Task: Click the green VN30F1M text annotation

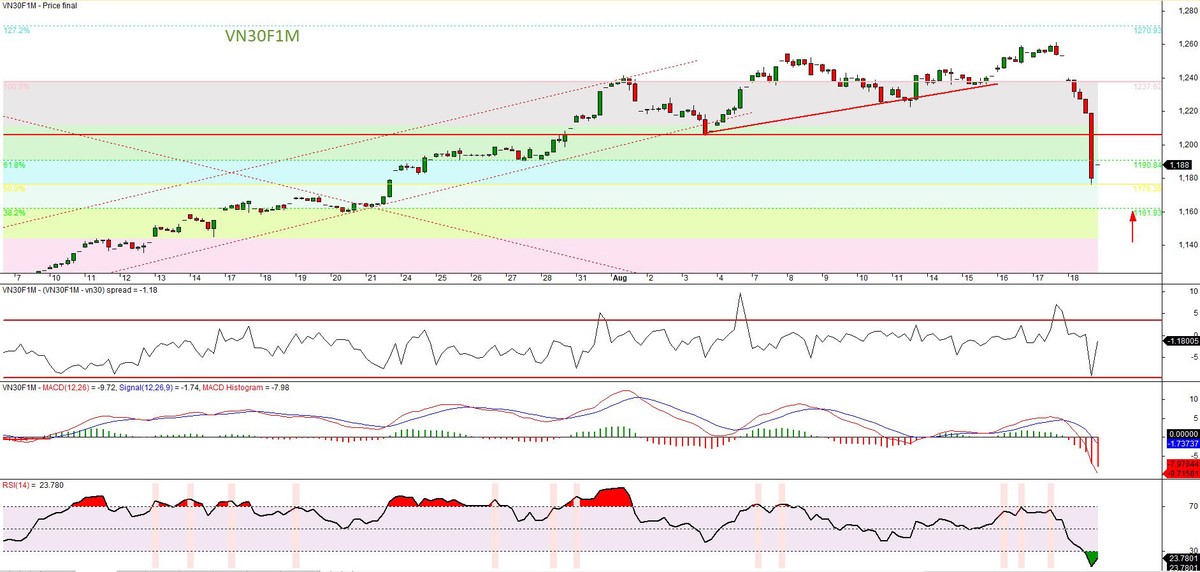Action: tap(263, 36)
